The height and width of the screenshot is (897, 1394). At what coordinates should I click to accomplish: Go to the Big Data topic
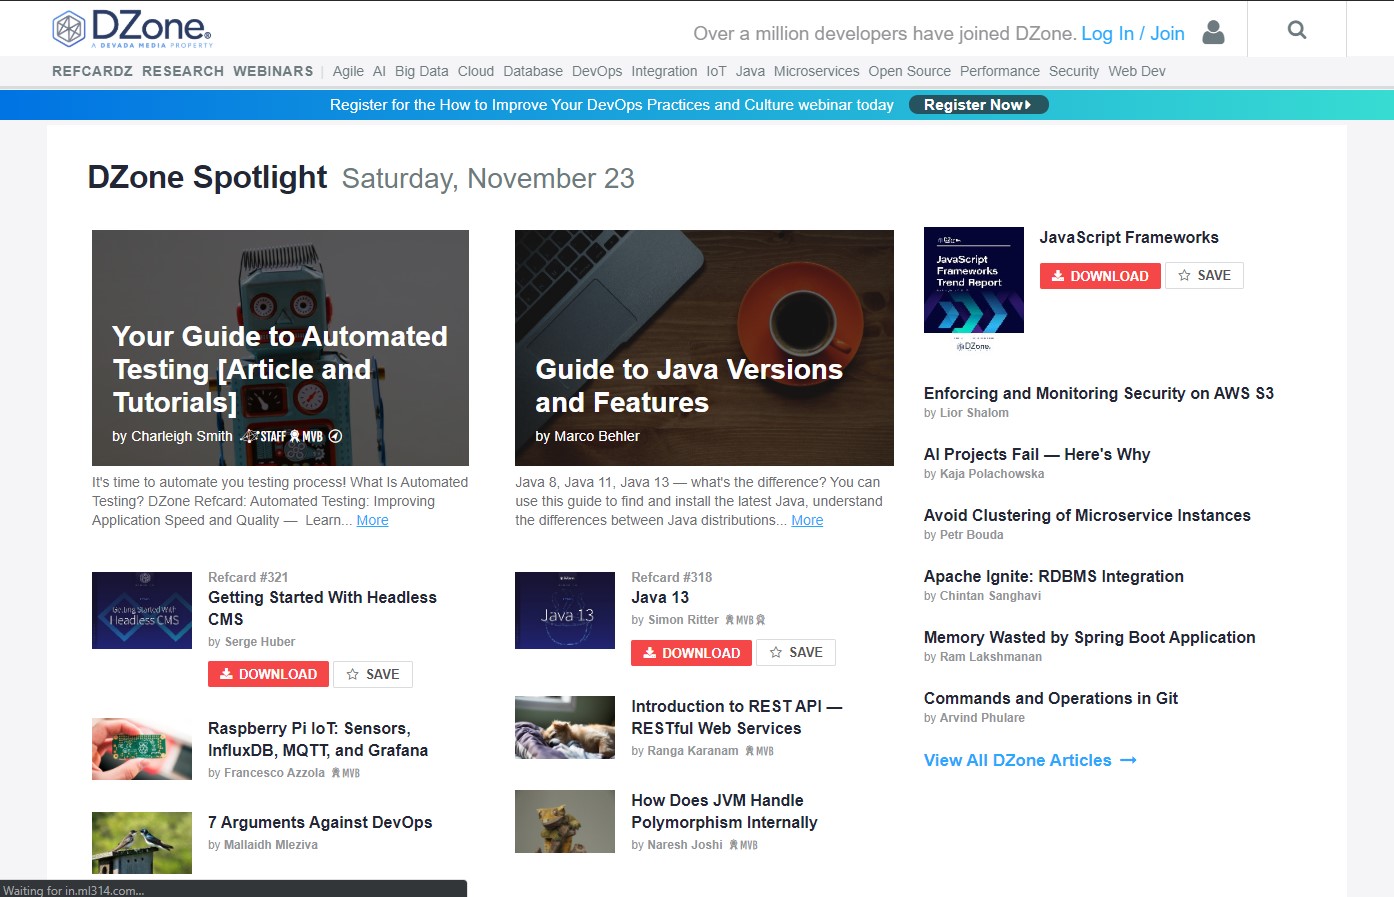(x=421, y=71)
